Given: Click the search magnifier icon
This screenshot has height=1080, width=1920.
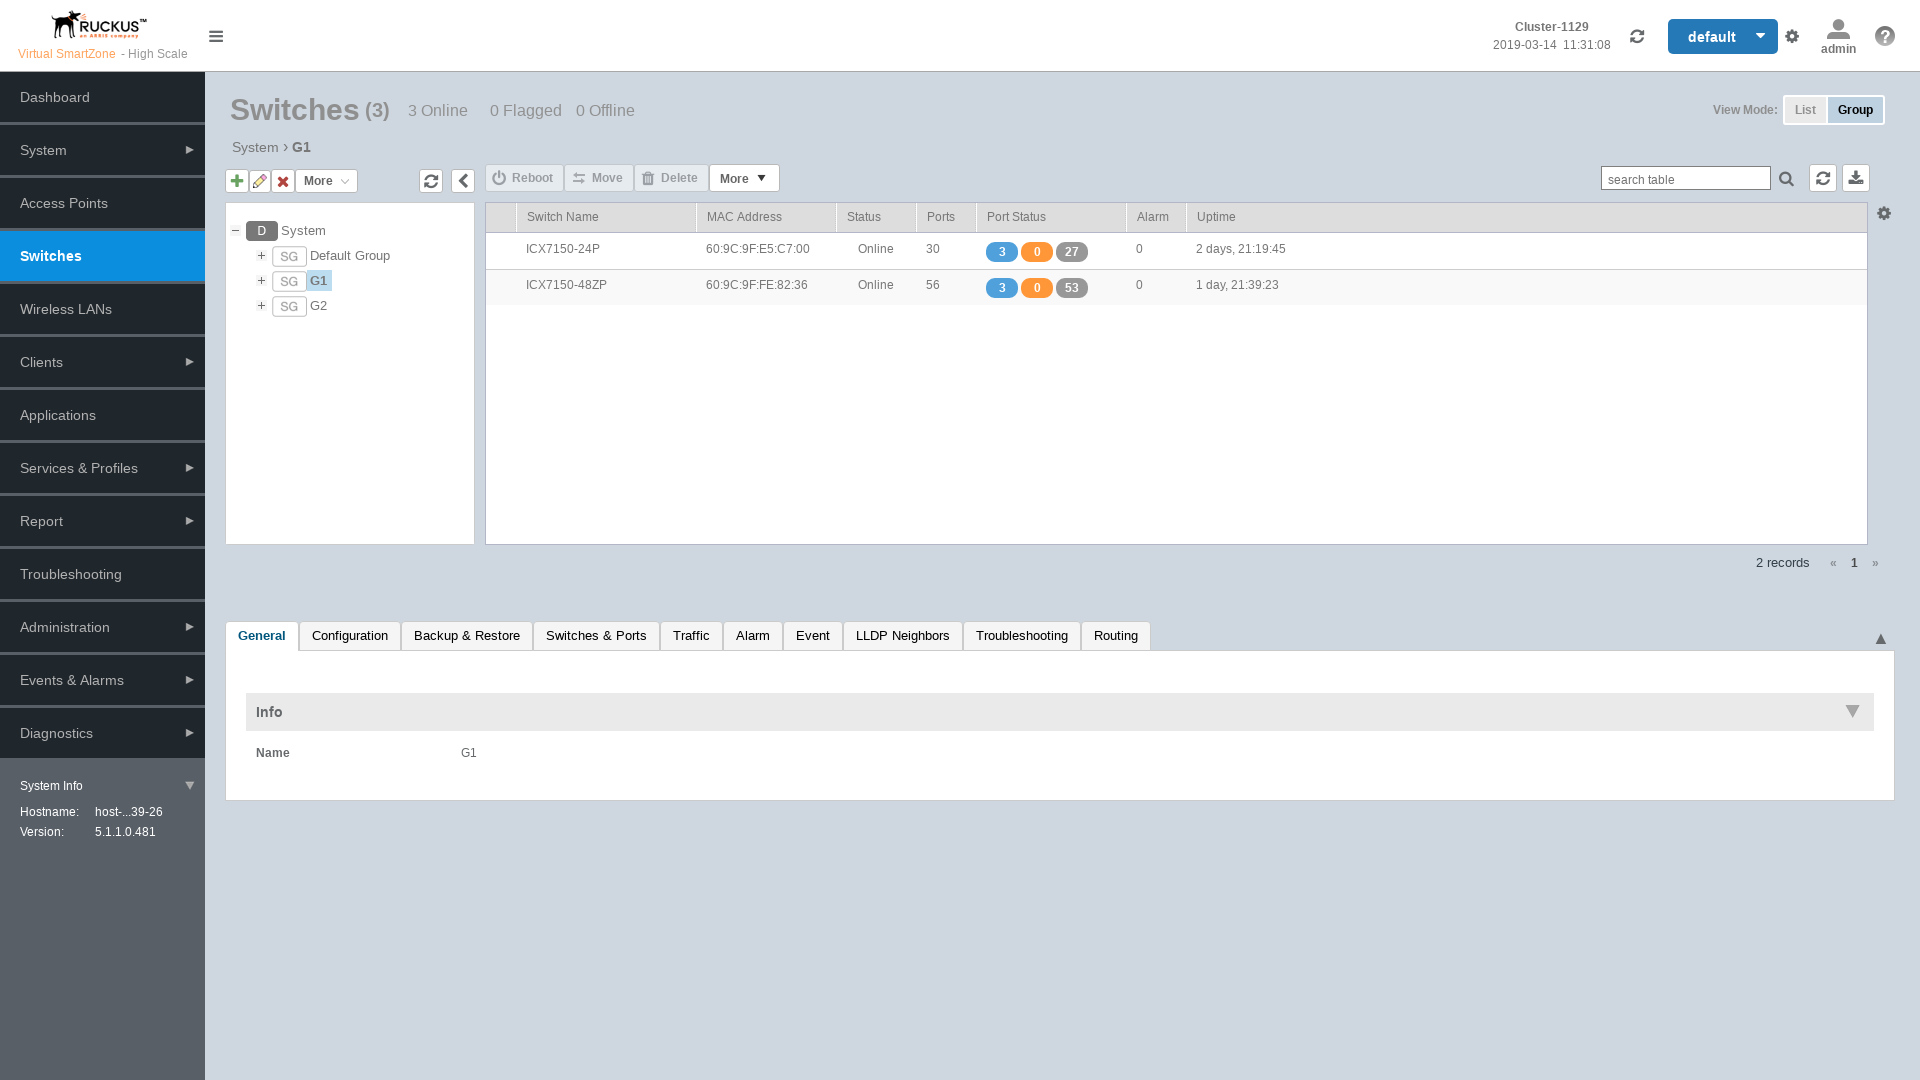Looking at the screenshot, I should click(x=1786, y=179).
